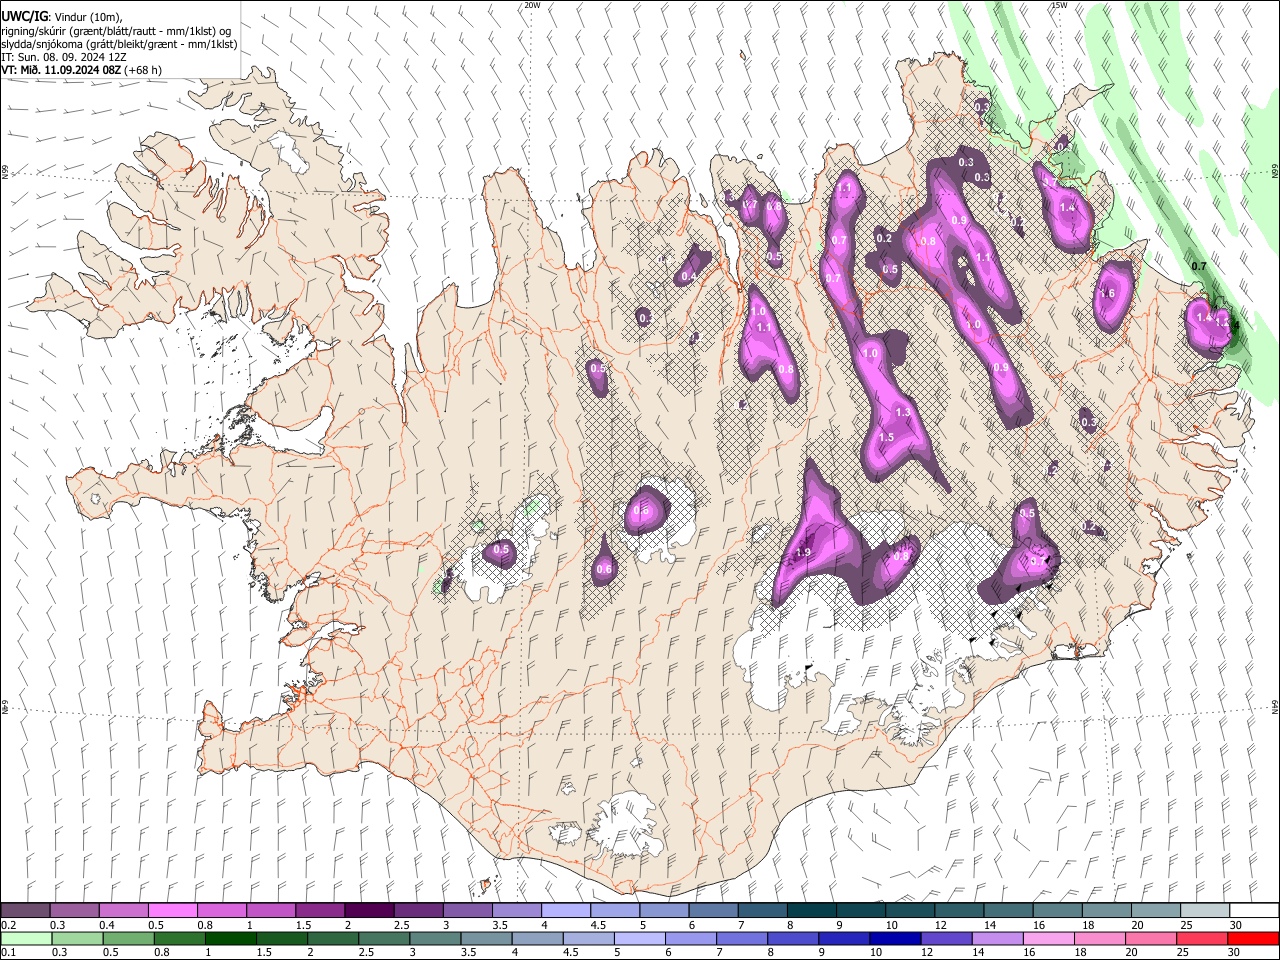Pick the darkest green rain-scale swatch at 1
Screen dimensions: 1280x960
coord(230,939)
